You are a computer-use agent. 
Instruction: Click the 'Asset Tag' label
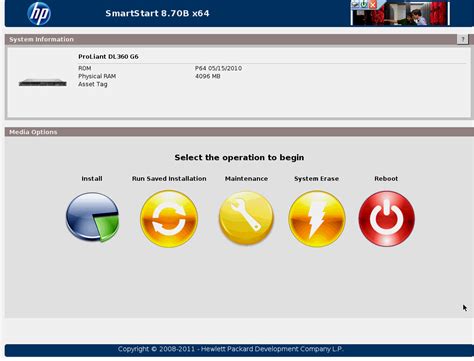coord(93,84)
